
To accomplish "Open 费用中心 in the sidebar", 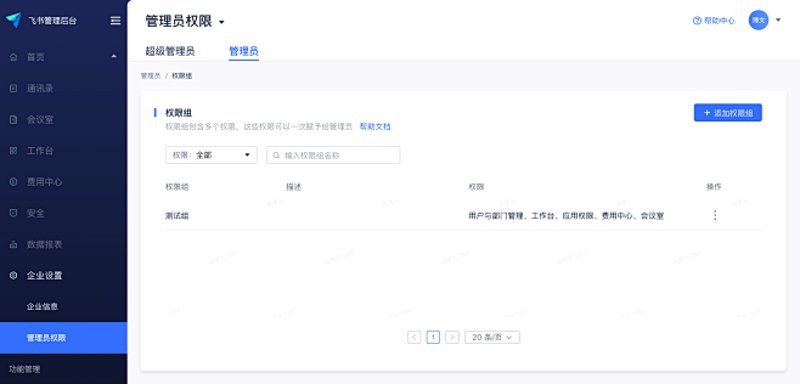I will 44,182.
